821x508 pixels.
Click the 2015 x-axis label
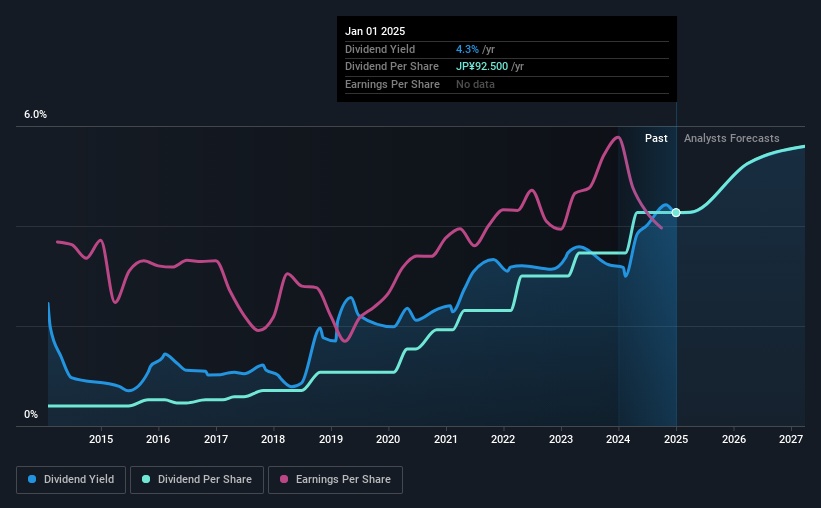point(101,439)
